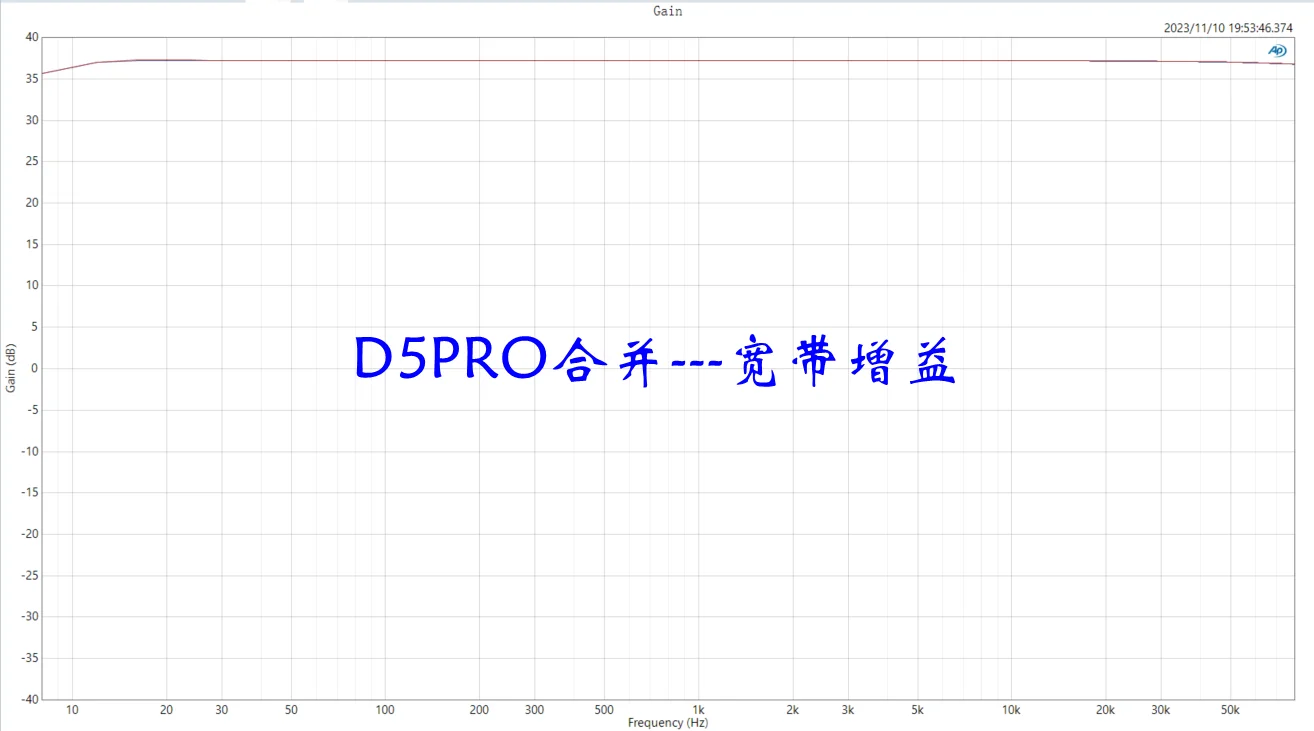This screenshot has width=1314, height=731.
Task: Select the Gain title above the graph
Action: pyautogui.click(x=668, y=11)
